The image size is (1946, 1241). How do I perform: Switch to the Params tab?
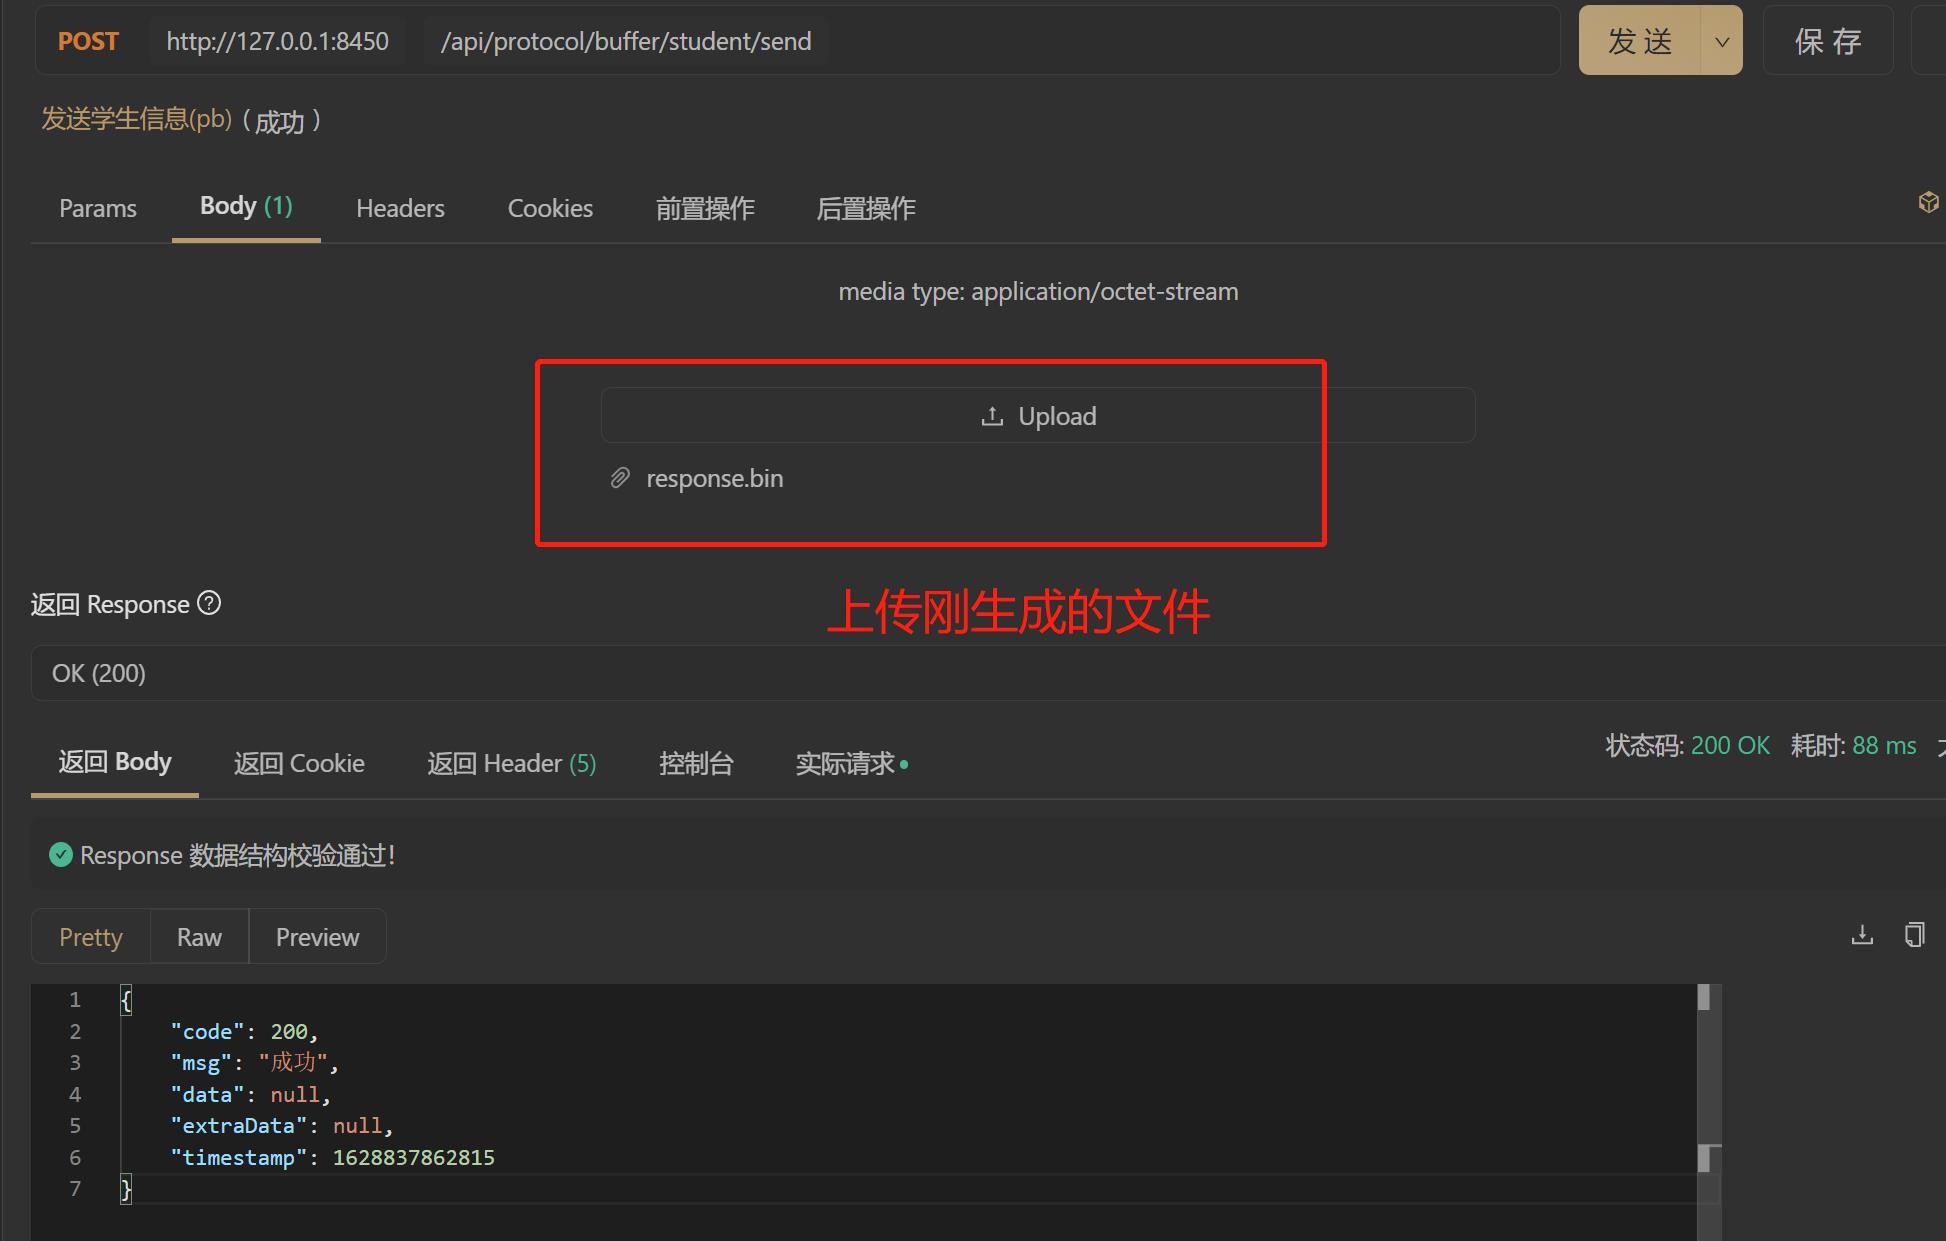point(98,208)
